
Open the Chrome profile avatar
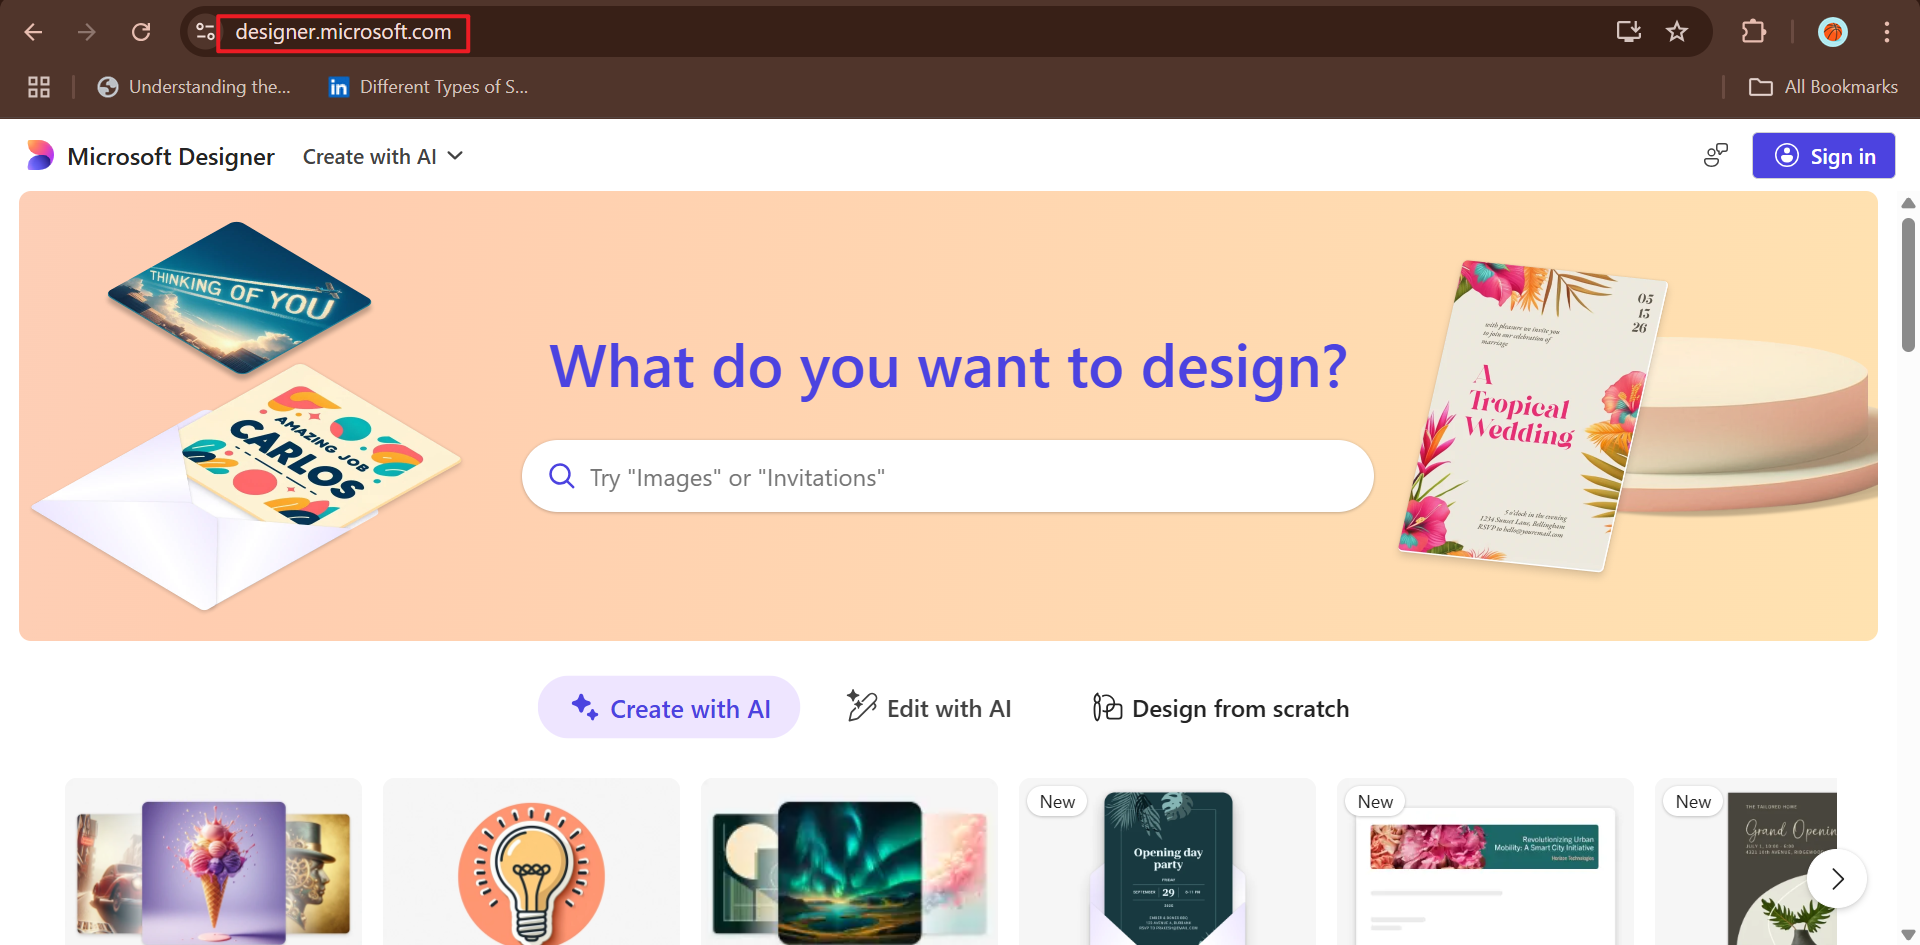tap(1832, 32)
